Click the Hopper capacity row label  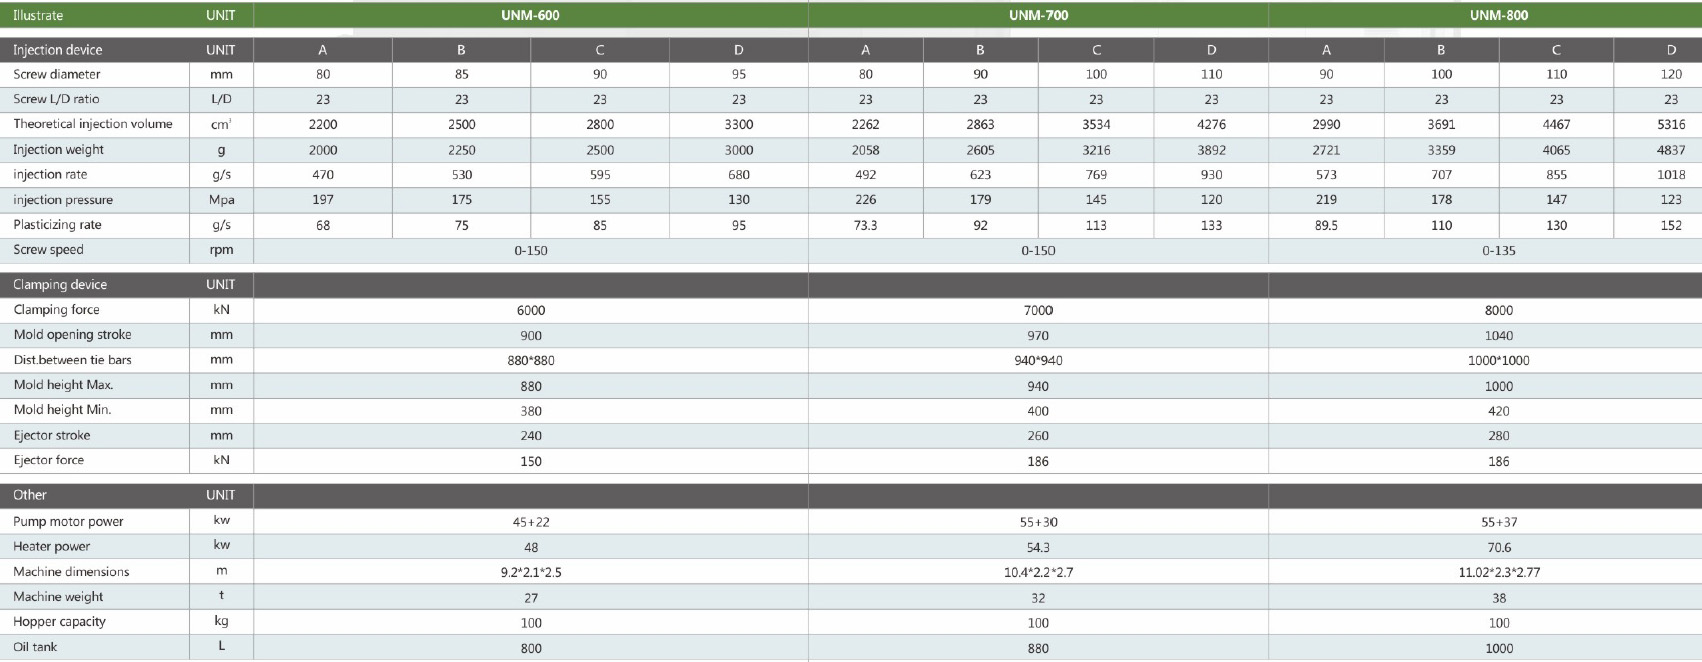(59, 622)
